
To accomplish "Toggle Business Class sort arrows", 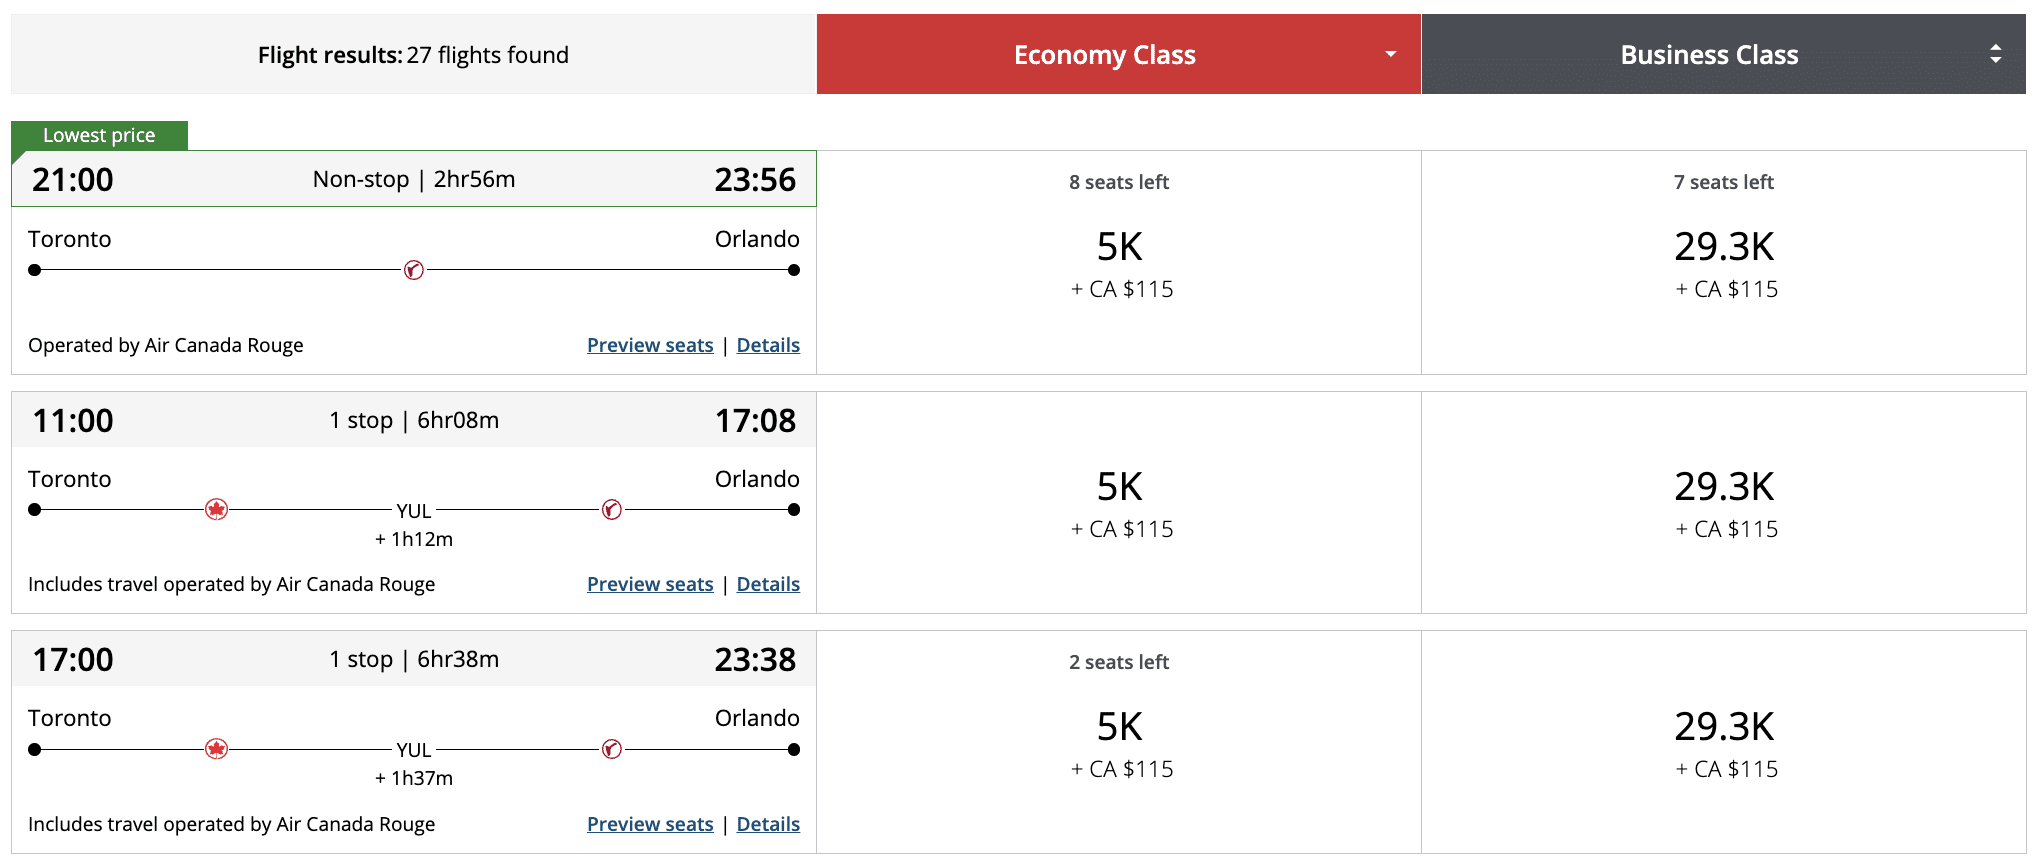I will pyautogui.click(x=1995, y=54).
